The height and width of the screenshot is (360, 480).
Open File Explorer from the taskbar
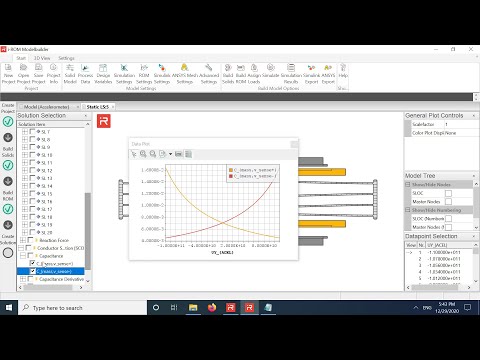coord(193,307)
